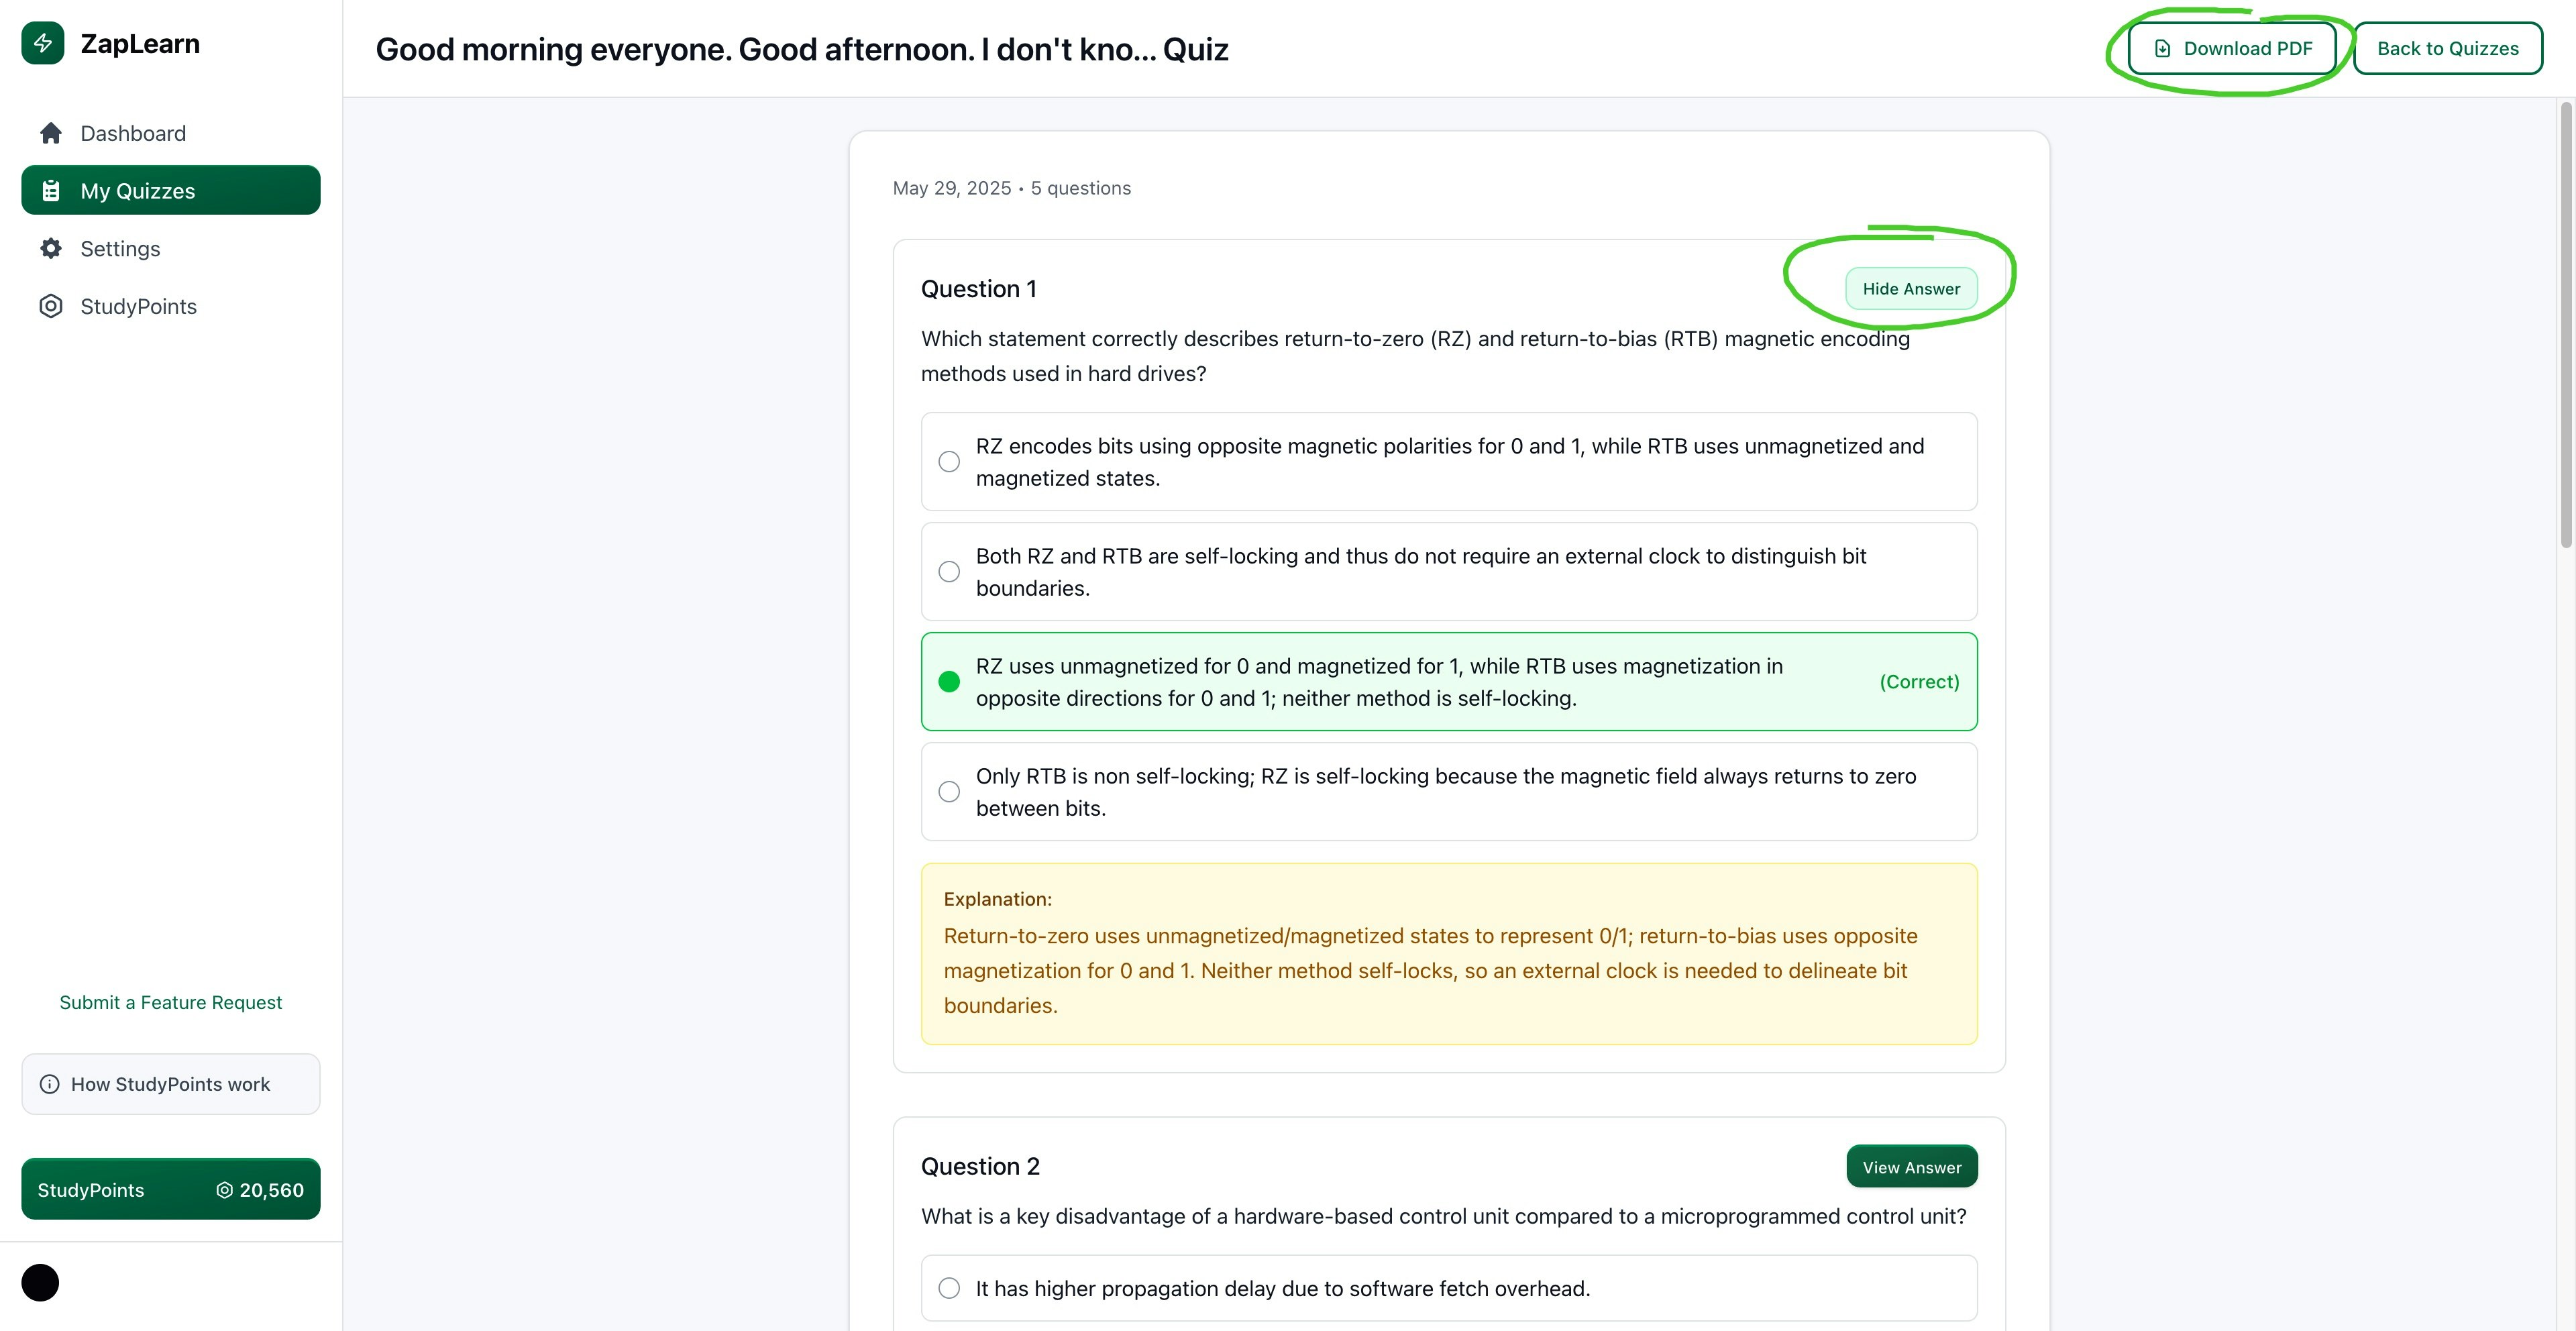Viewport: 2576px width, 1331px height.
Task: Click the Return-to-zero explanation paragraph
Action: point(1430,970)
